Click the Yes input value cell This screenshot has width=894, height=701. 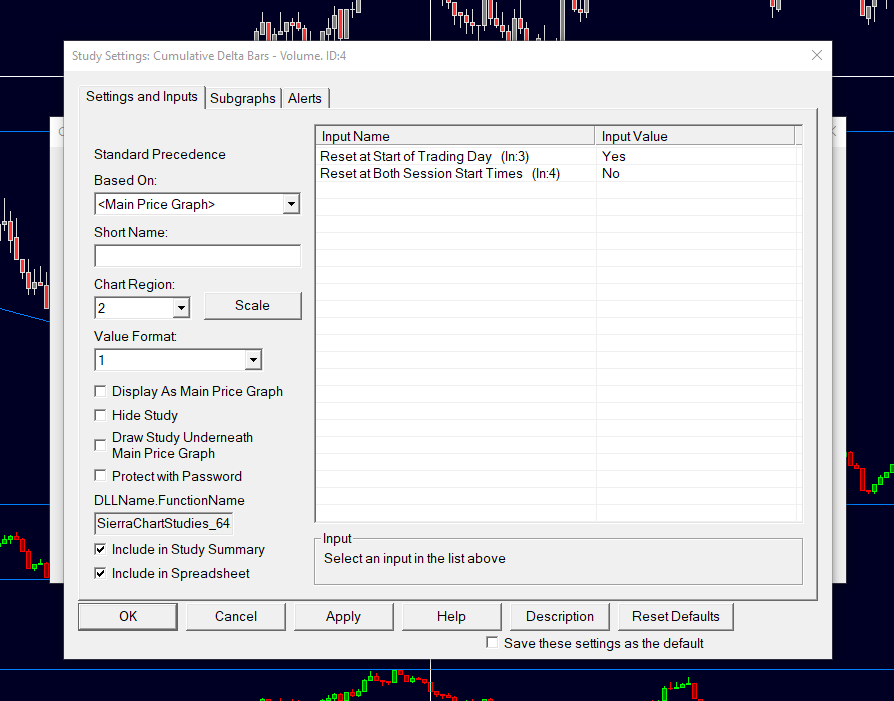point(698,156)
